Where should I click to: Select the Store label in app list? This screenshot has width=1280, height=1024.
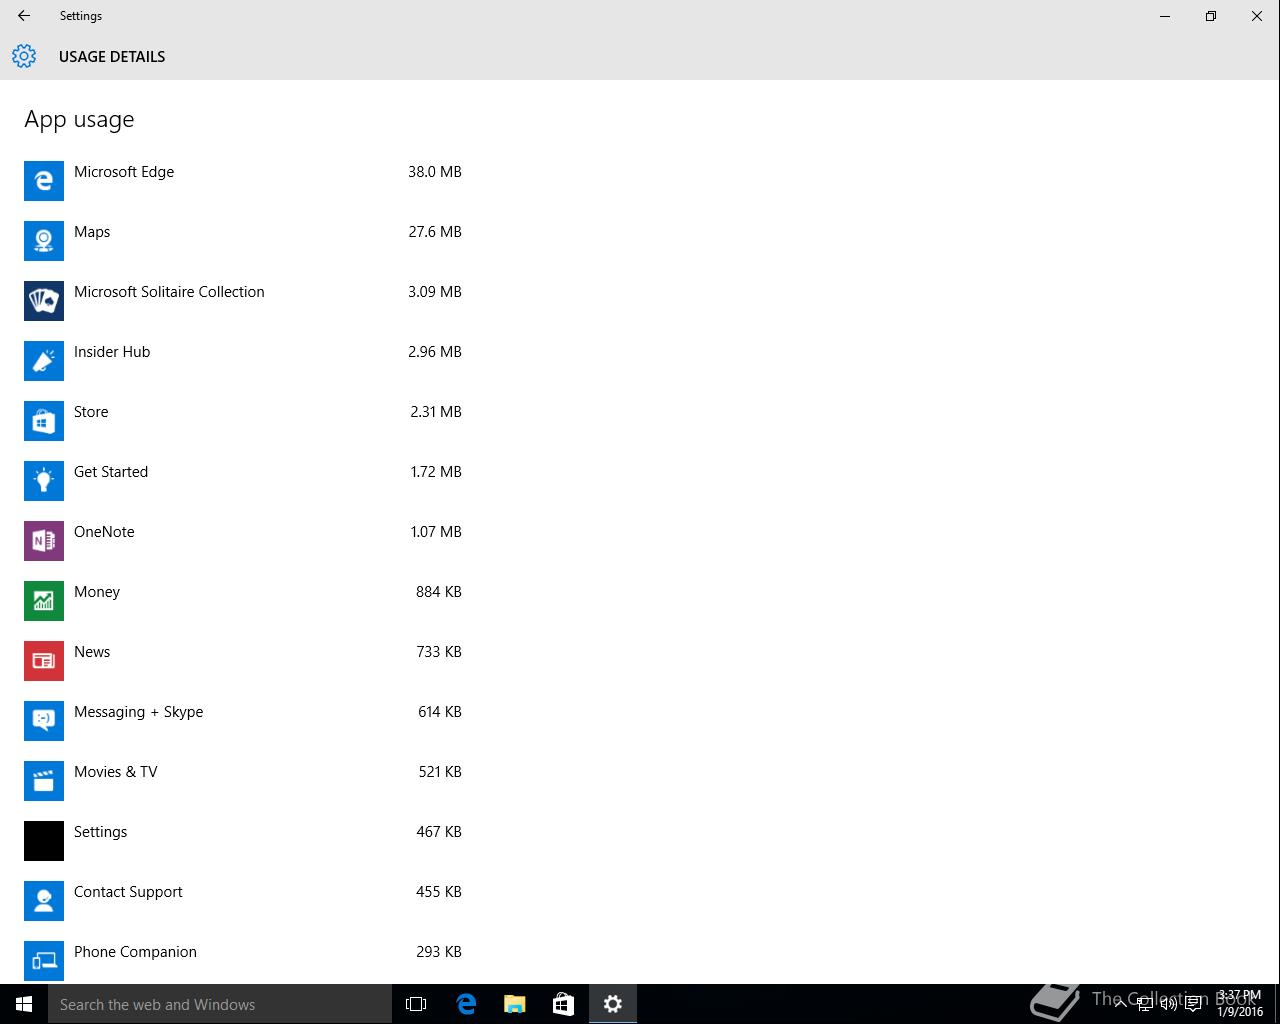[x=91, y=412]
